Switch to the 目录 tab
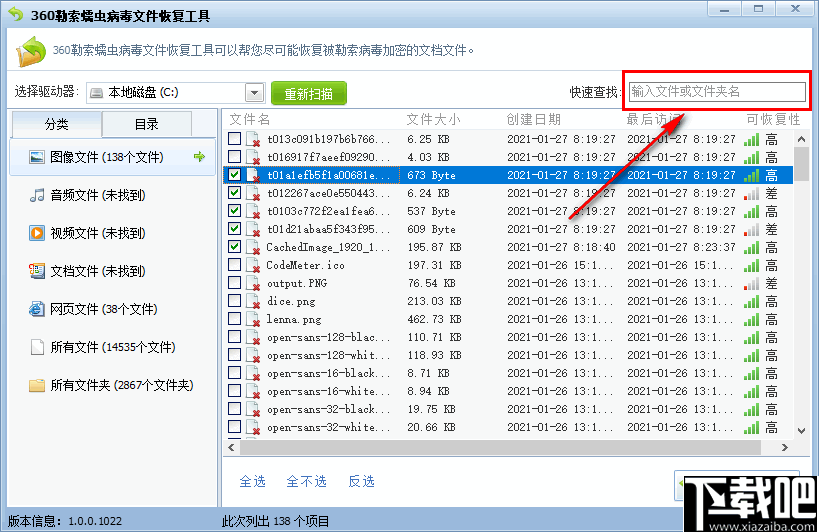 click(x=146, y=124)
